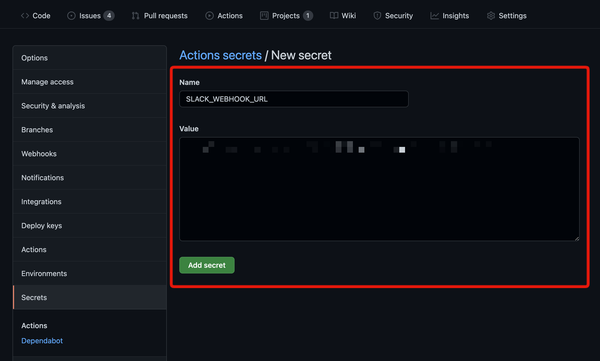Go to Deploy keys settings

[x=90, y=225]
